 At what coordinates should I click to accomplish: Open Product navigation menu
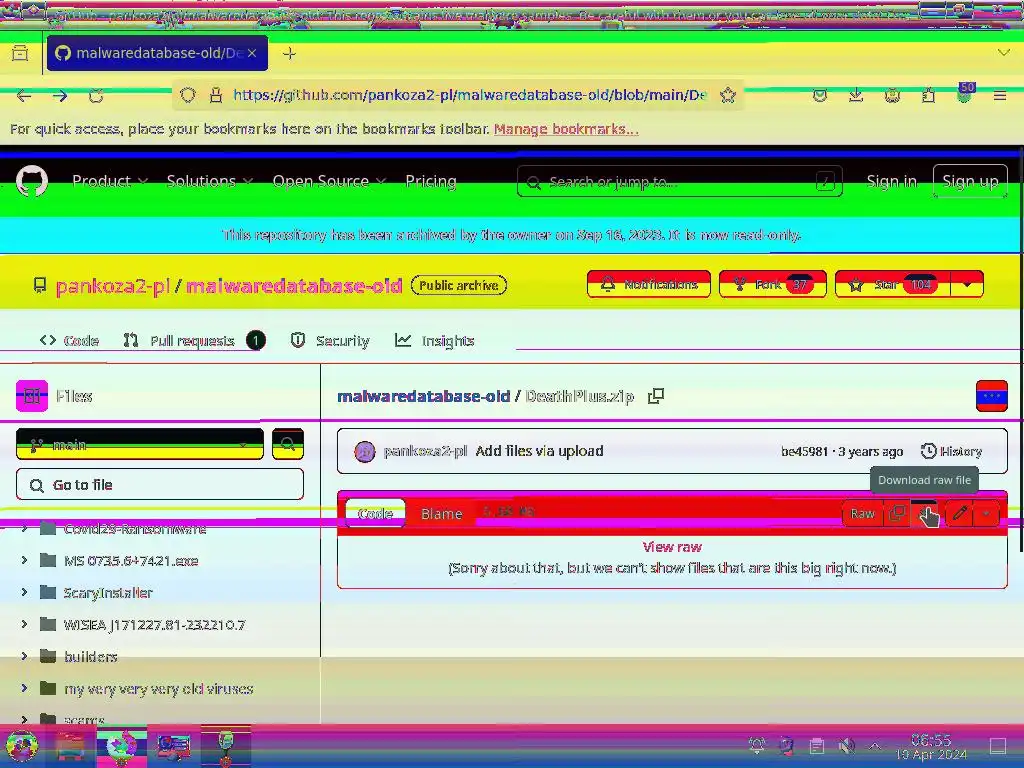point(110,181)
